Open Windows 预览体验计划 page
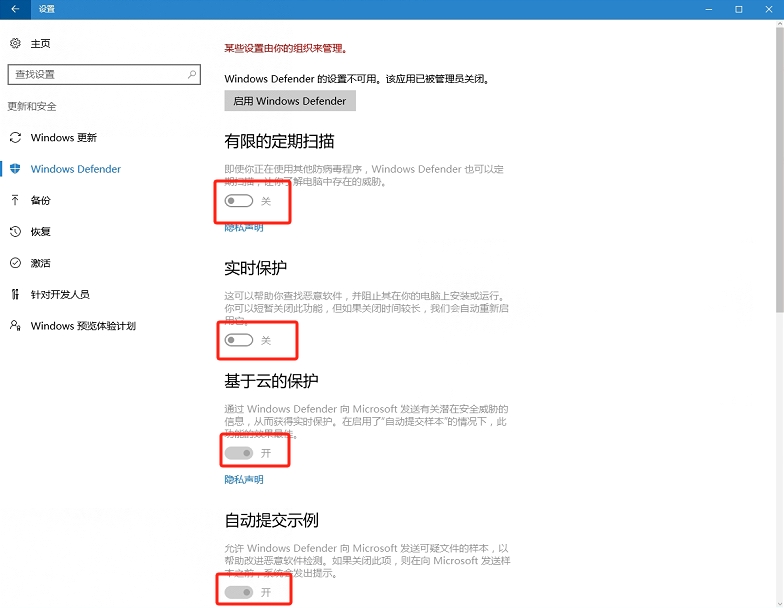The image size is (784, 608). [x=83, y=326]
